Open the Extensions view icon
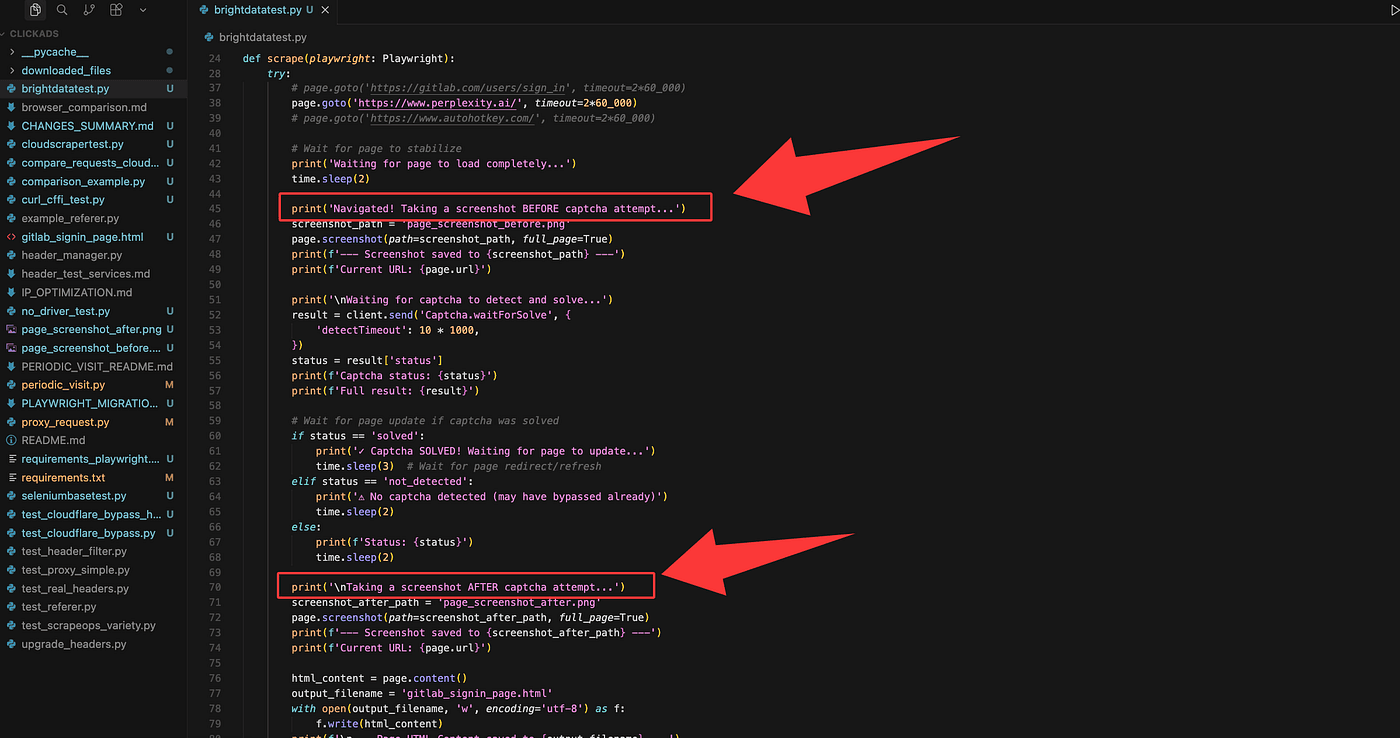The image size is (1400, 738). coord(116,10)
